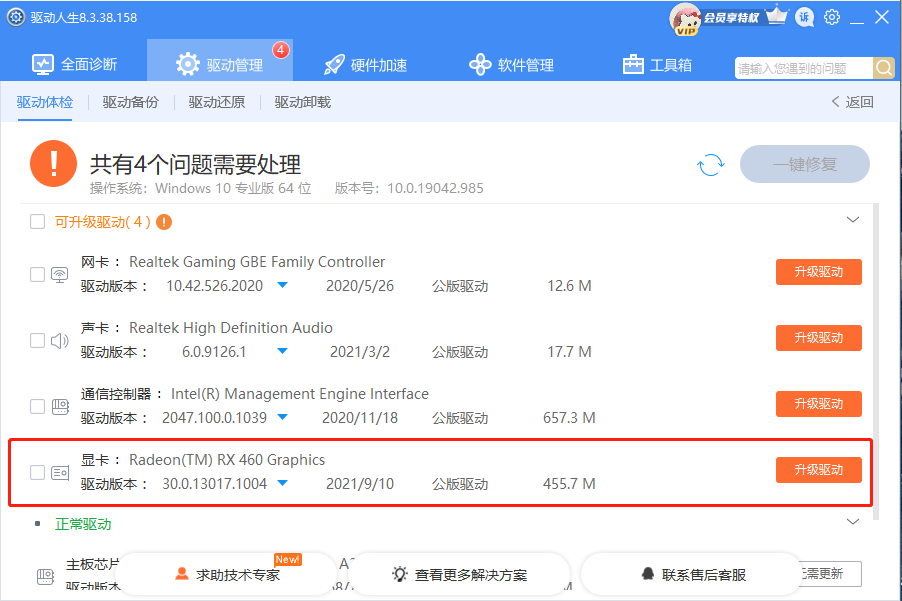Image resolution: width=902 pixels, height=601 pixels.
Task: Click the communication controller device icon
Action: 60,407
